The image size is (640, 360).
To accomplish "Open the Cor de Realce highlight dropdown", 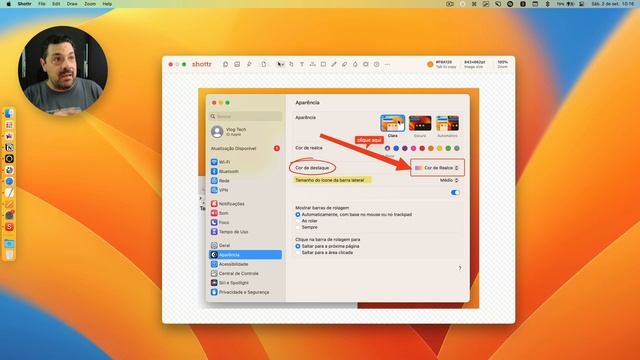I will [x=437, y=168].
